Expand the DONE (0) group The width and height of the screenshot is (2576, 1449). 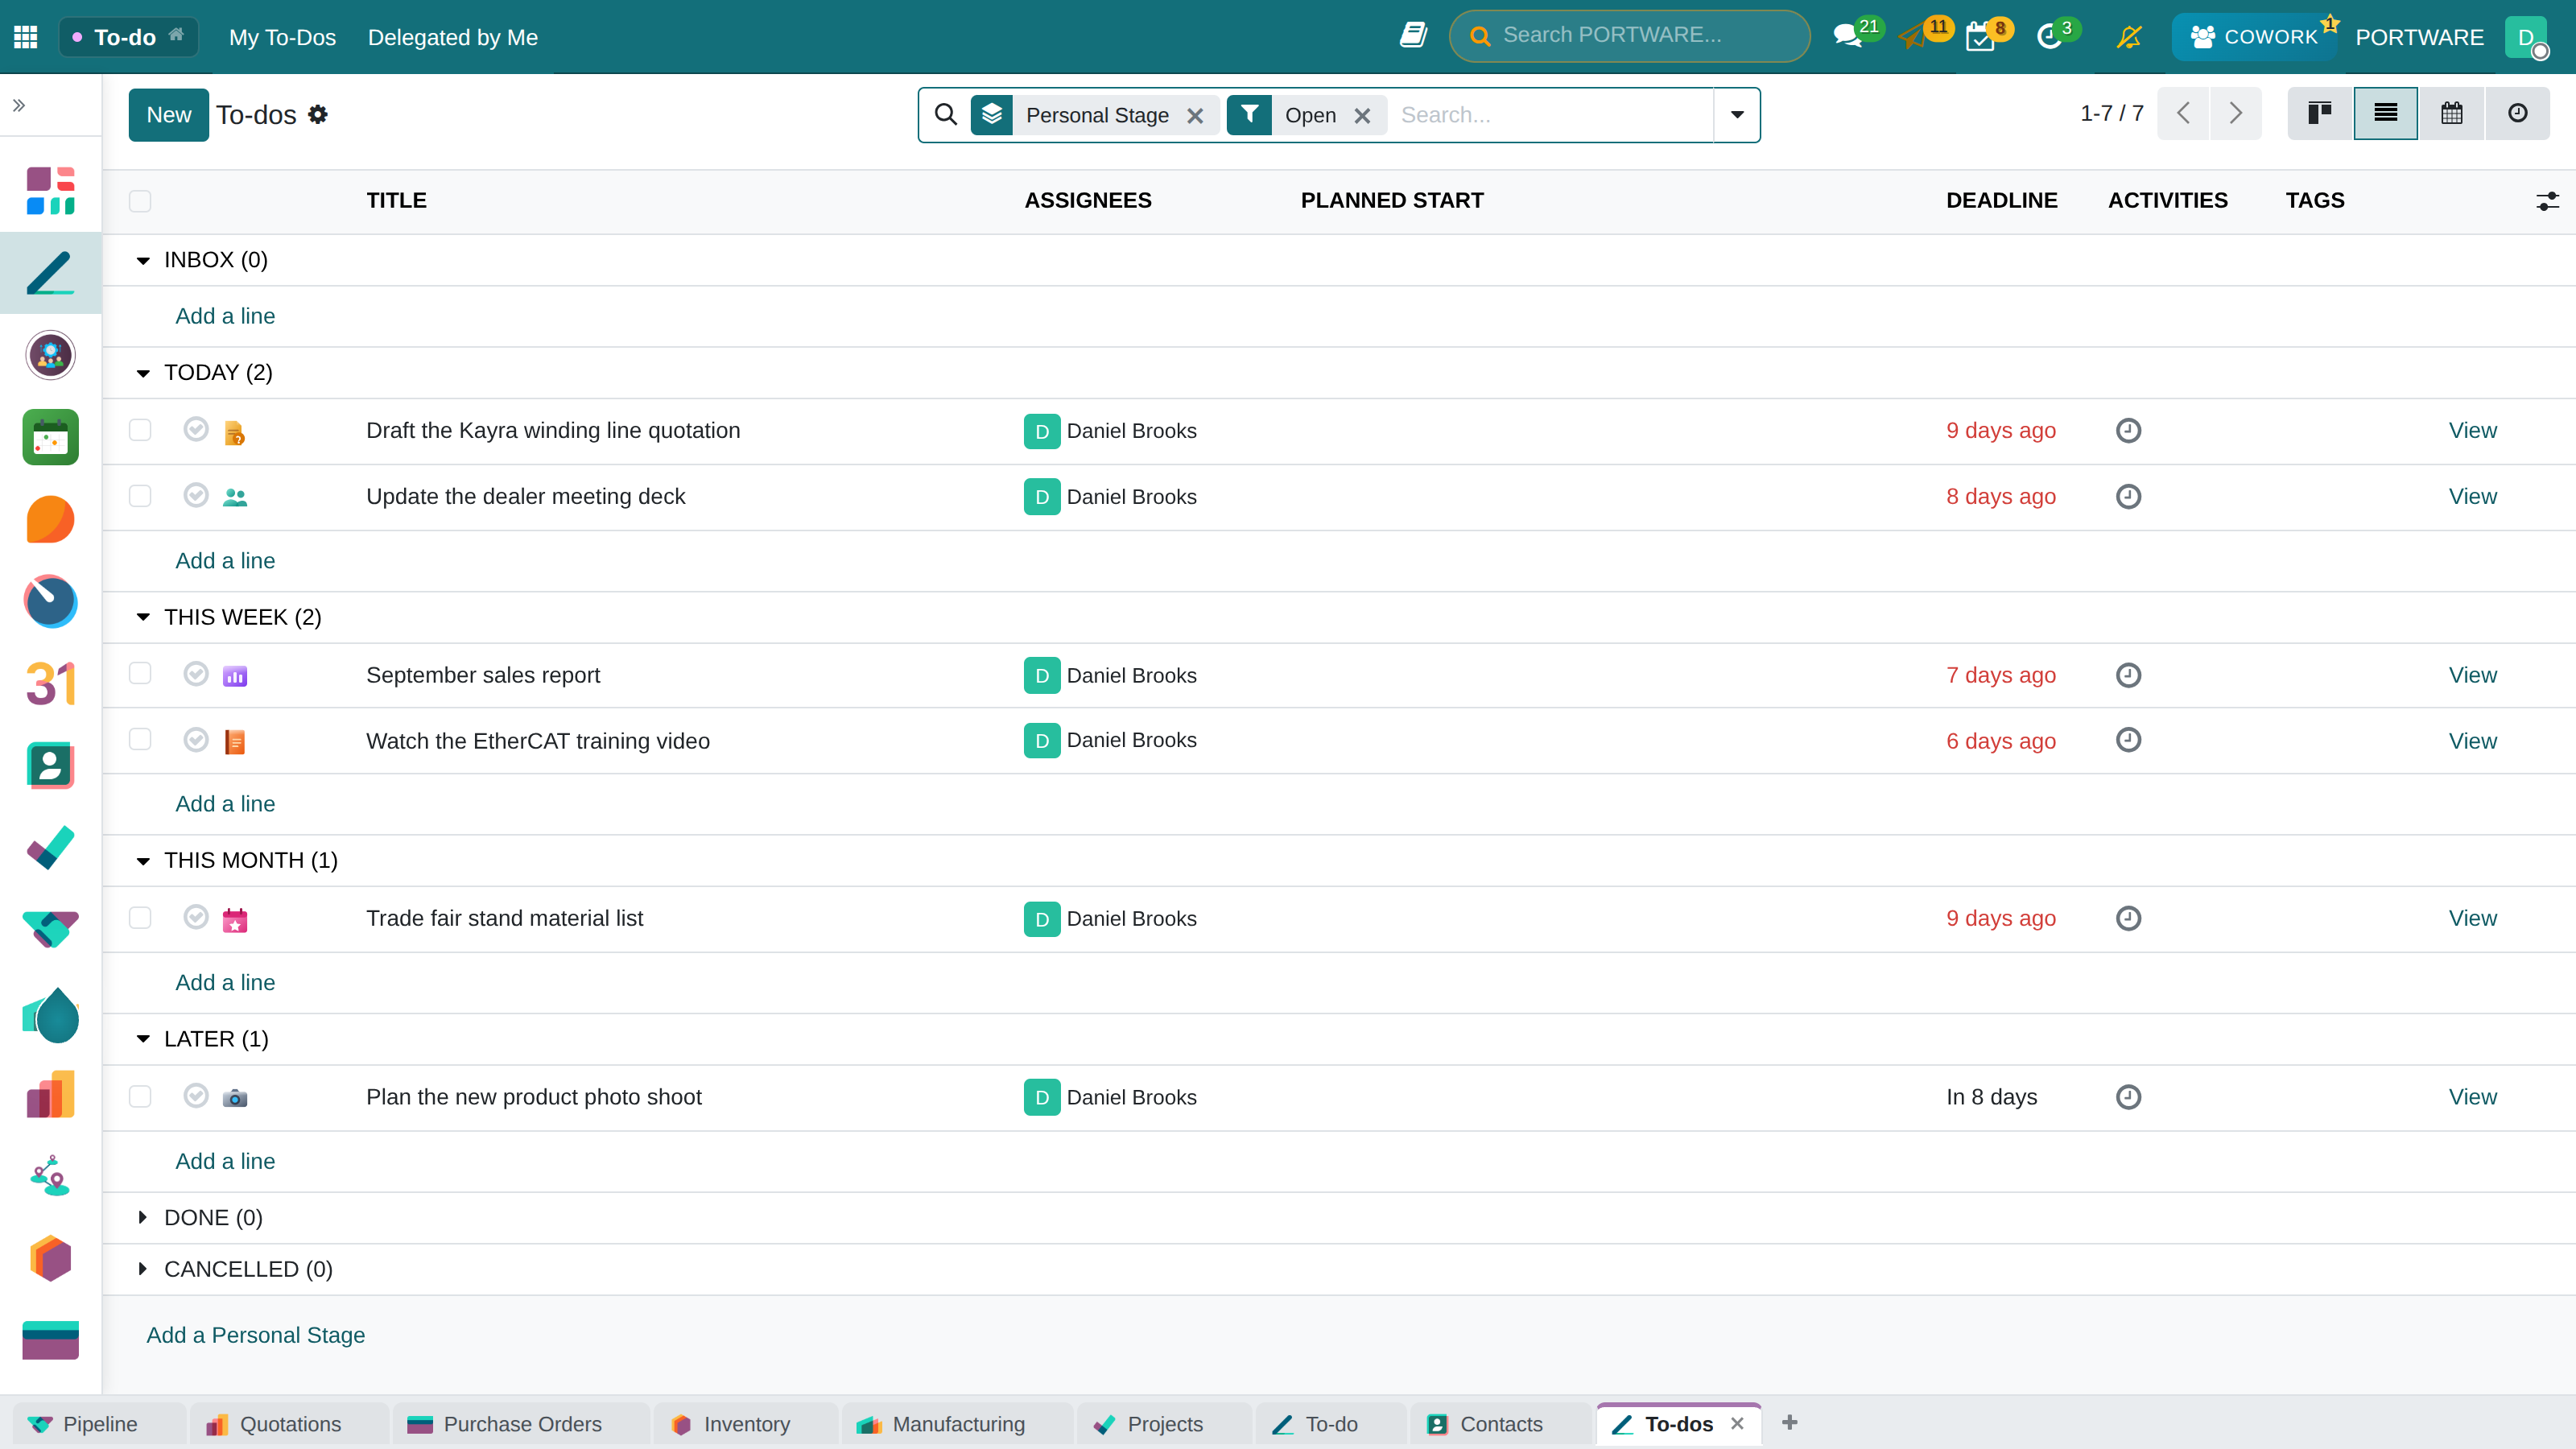(143, 1218)
